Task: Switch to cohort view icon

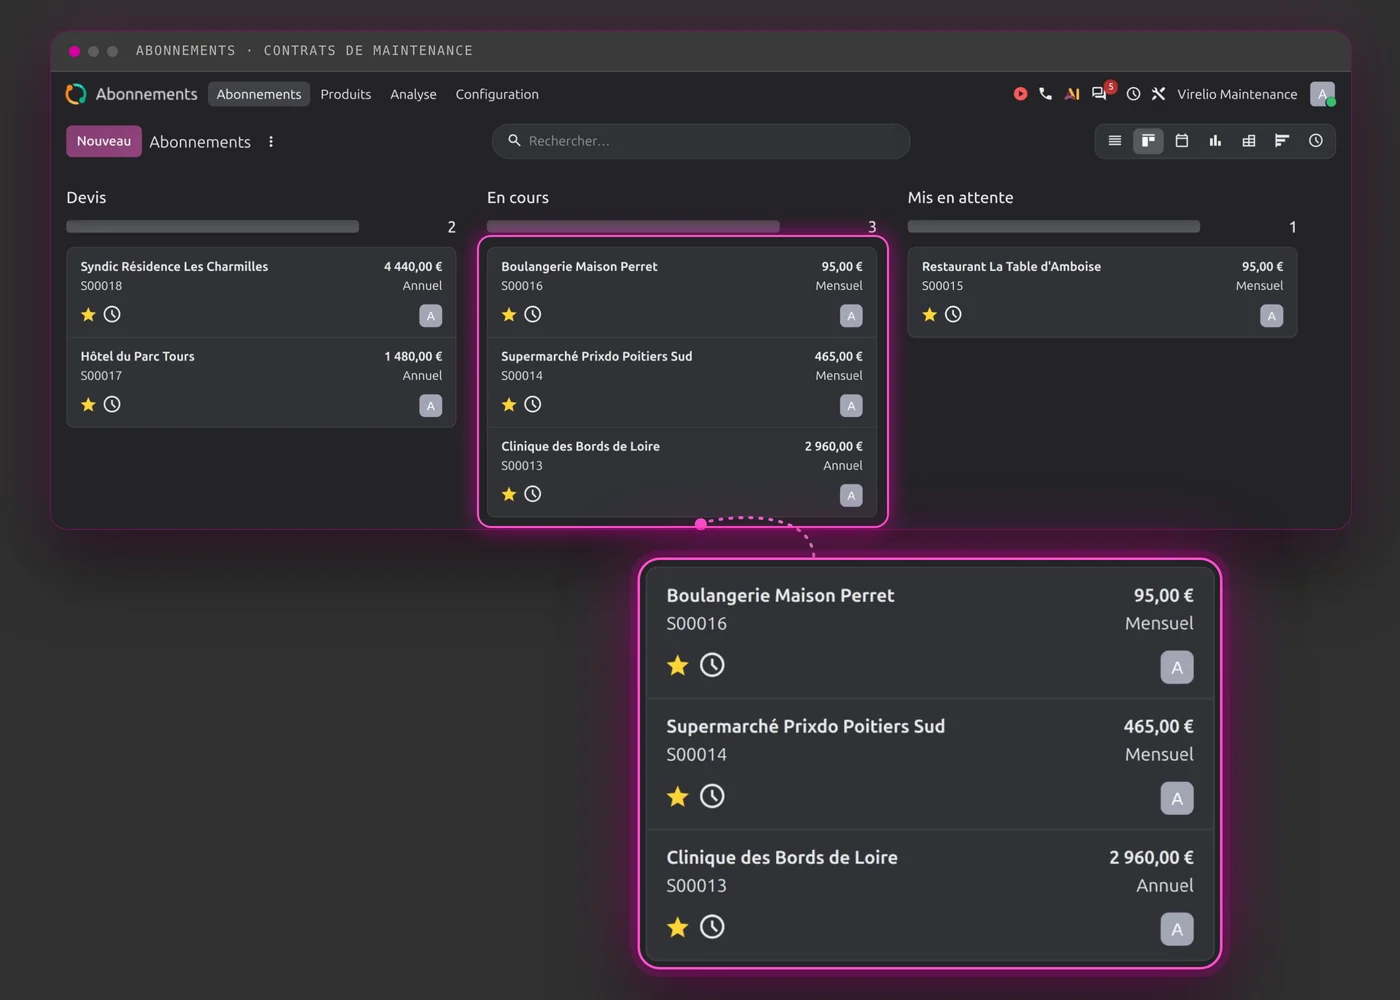Action: pos(1282,141)
